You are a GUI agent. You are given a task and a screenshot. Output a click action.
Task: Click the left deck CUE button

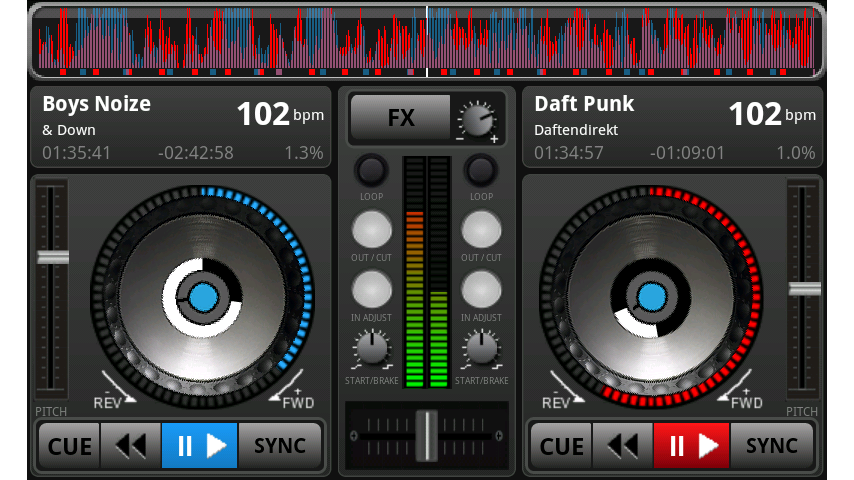69,446
